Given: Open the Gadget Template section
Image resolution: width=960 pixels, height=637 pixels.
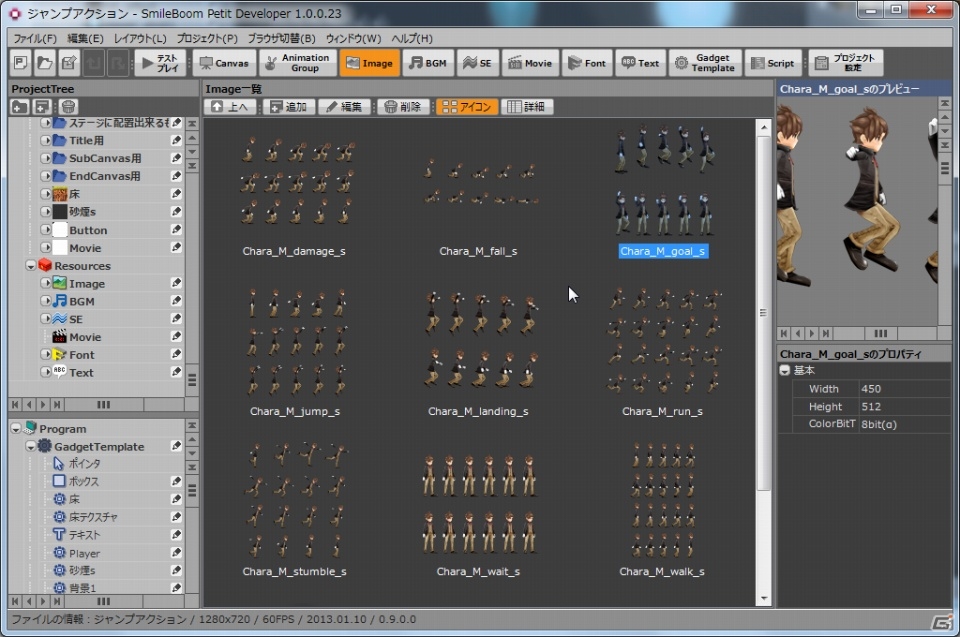Looking at the screenshot, I should pyautogui.click(x=705, y=63).
